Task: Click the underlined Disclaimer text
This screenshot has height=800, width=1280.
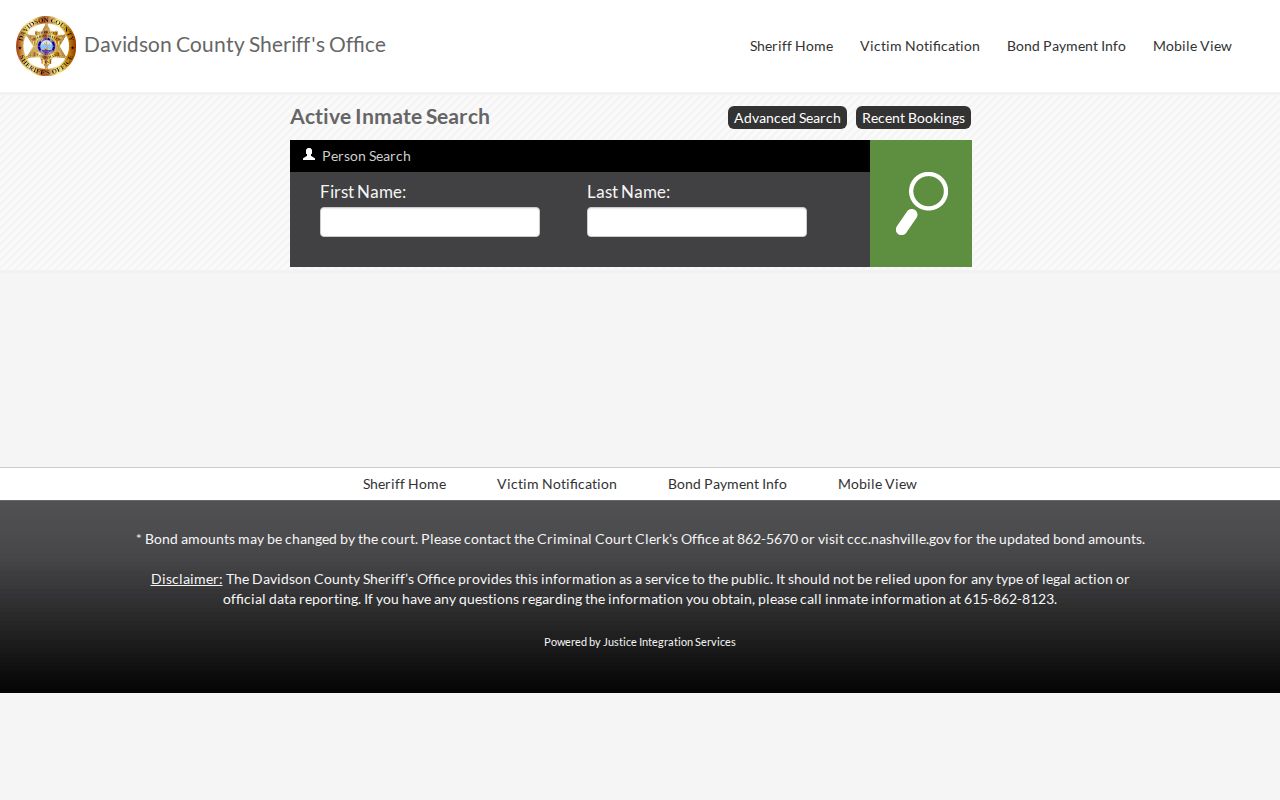Action: (x=186, y=579)
